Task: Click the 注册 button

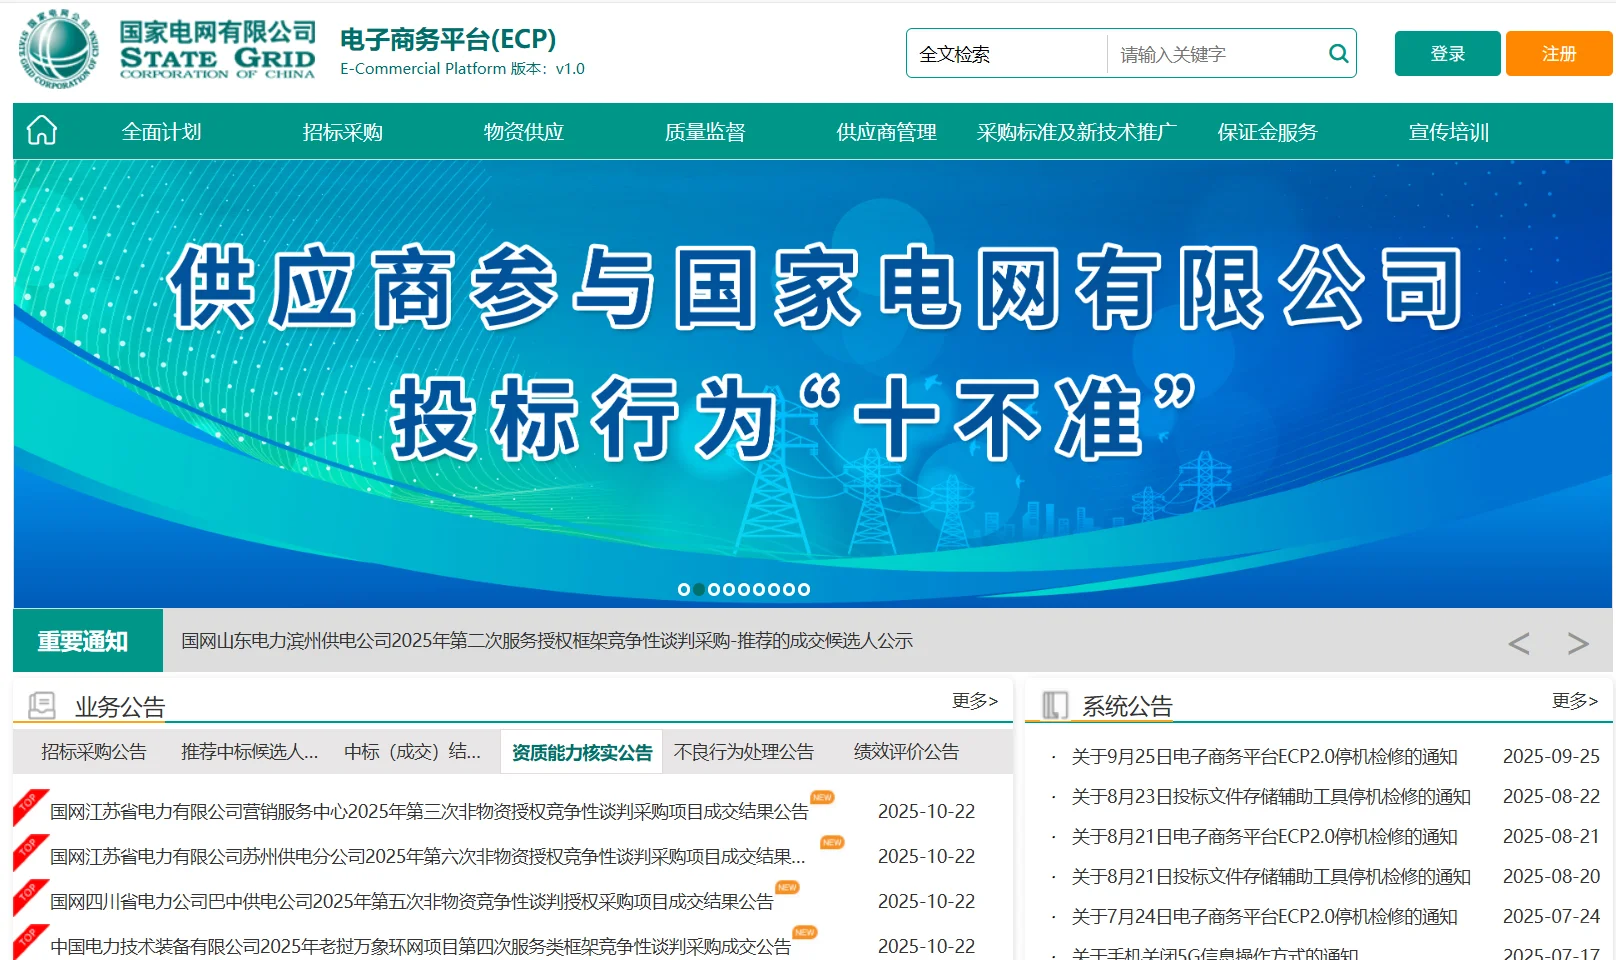Action: [x=1557, y=53]
